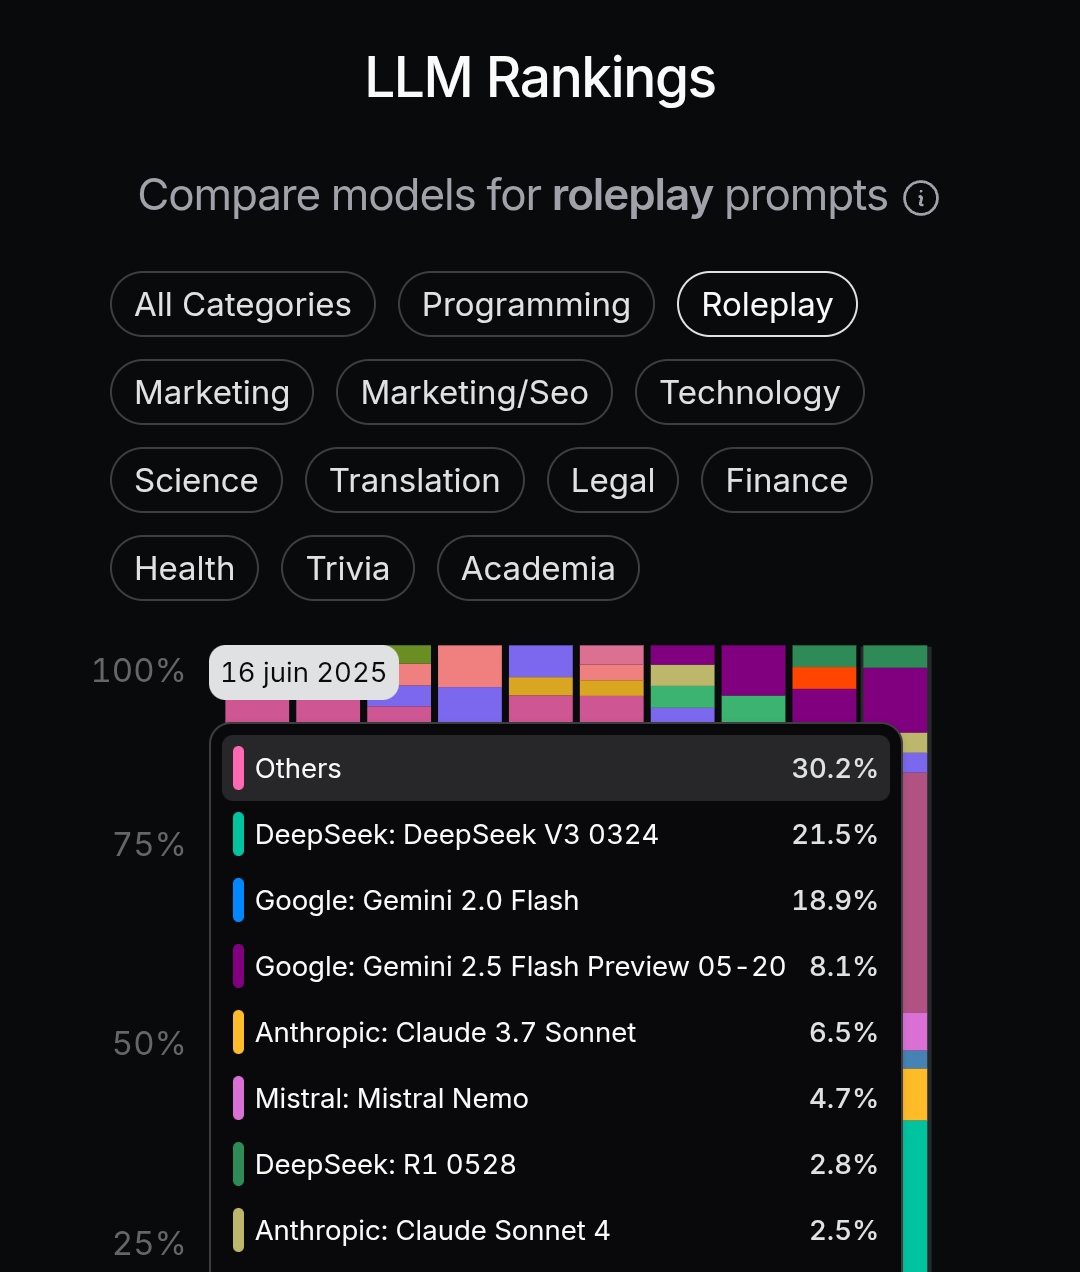Pick the Technology category
1080x1272 pixels.
750,392
